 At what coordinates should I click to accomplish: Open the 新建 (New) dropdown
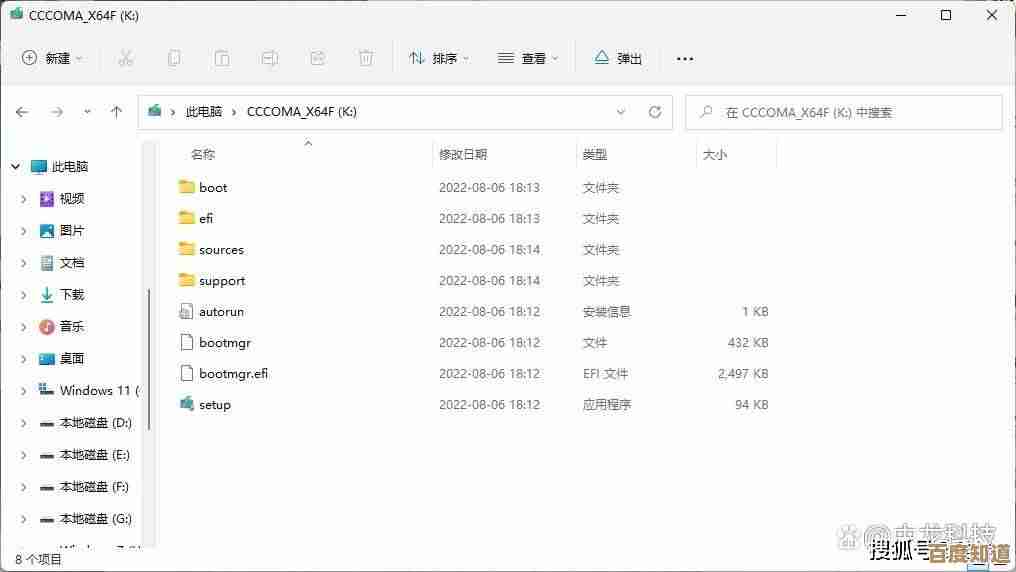52,58
